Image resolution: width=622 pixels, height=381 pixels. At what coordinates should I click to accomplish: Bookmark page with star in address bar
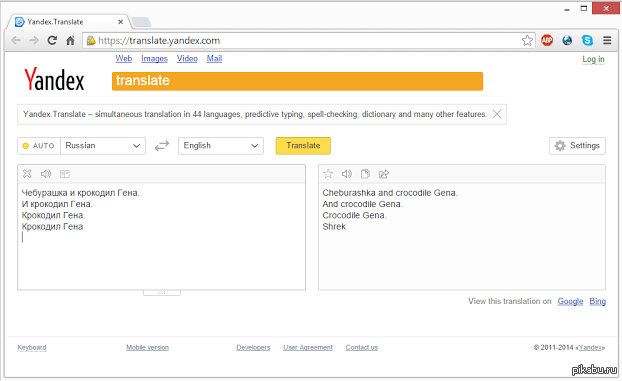tap(527, 40)
